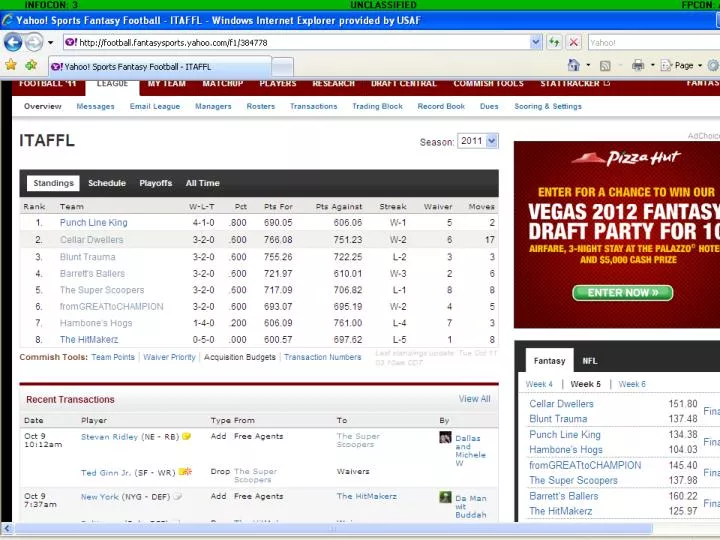
Task: Open the Trading Block link
Action: click(377, 107)
